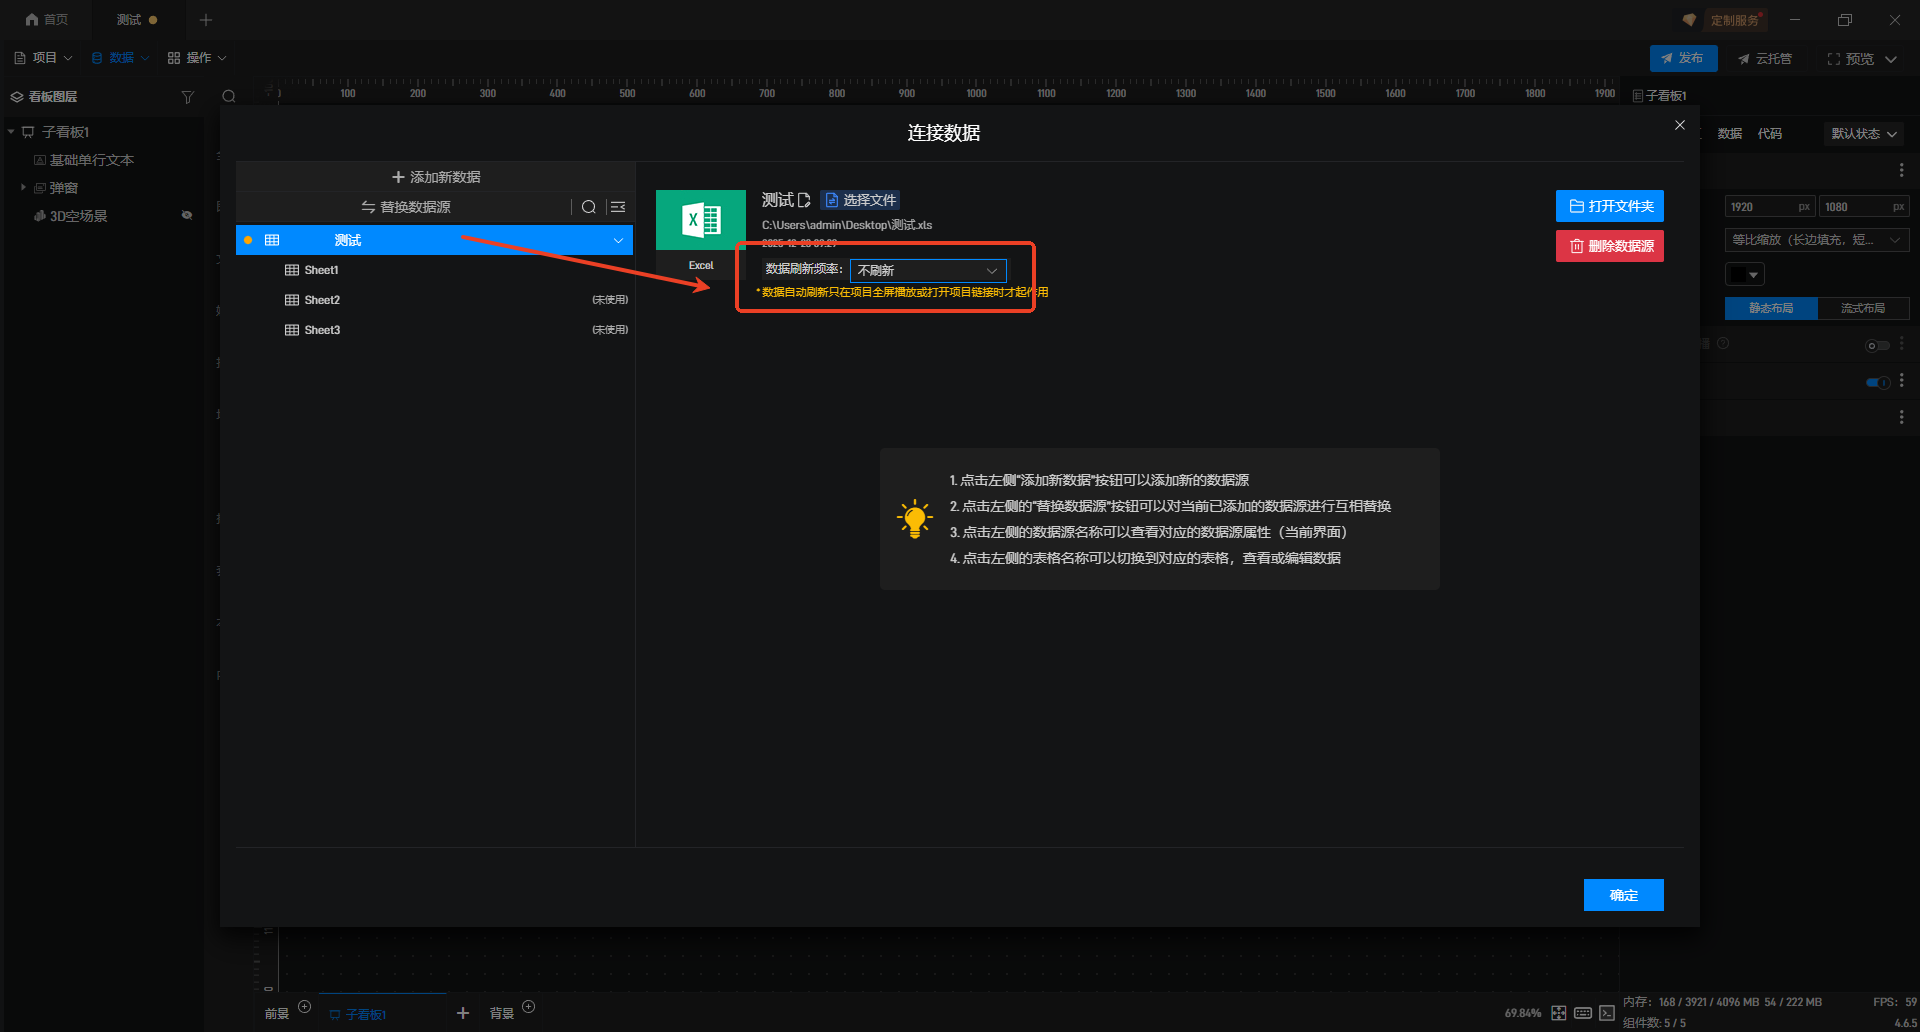
Task: Collapse the 测试 data source chevron
Action: [x=618, y=240]
